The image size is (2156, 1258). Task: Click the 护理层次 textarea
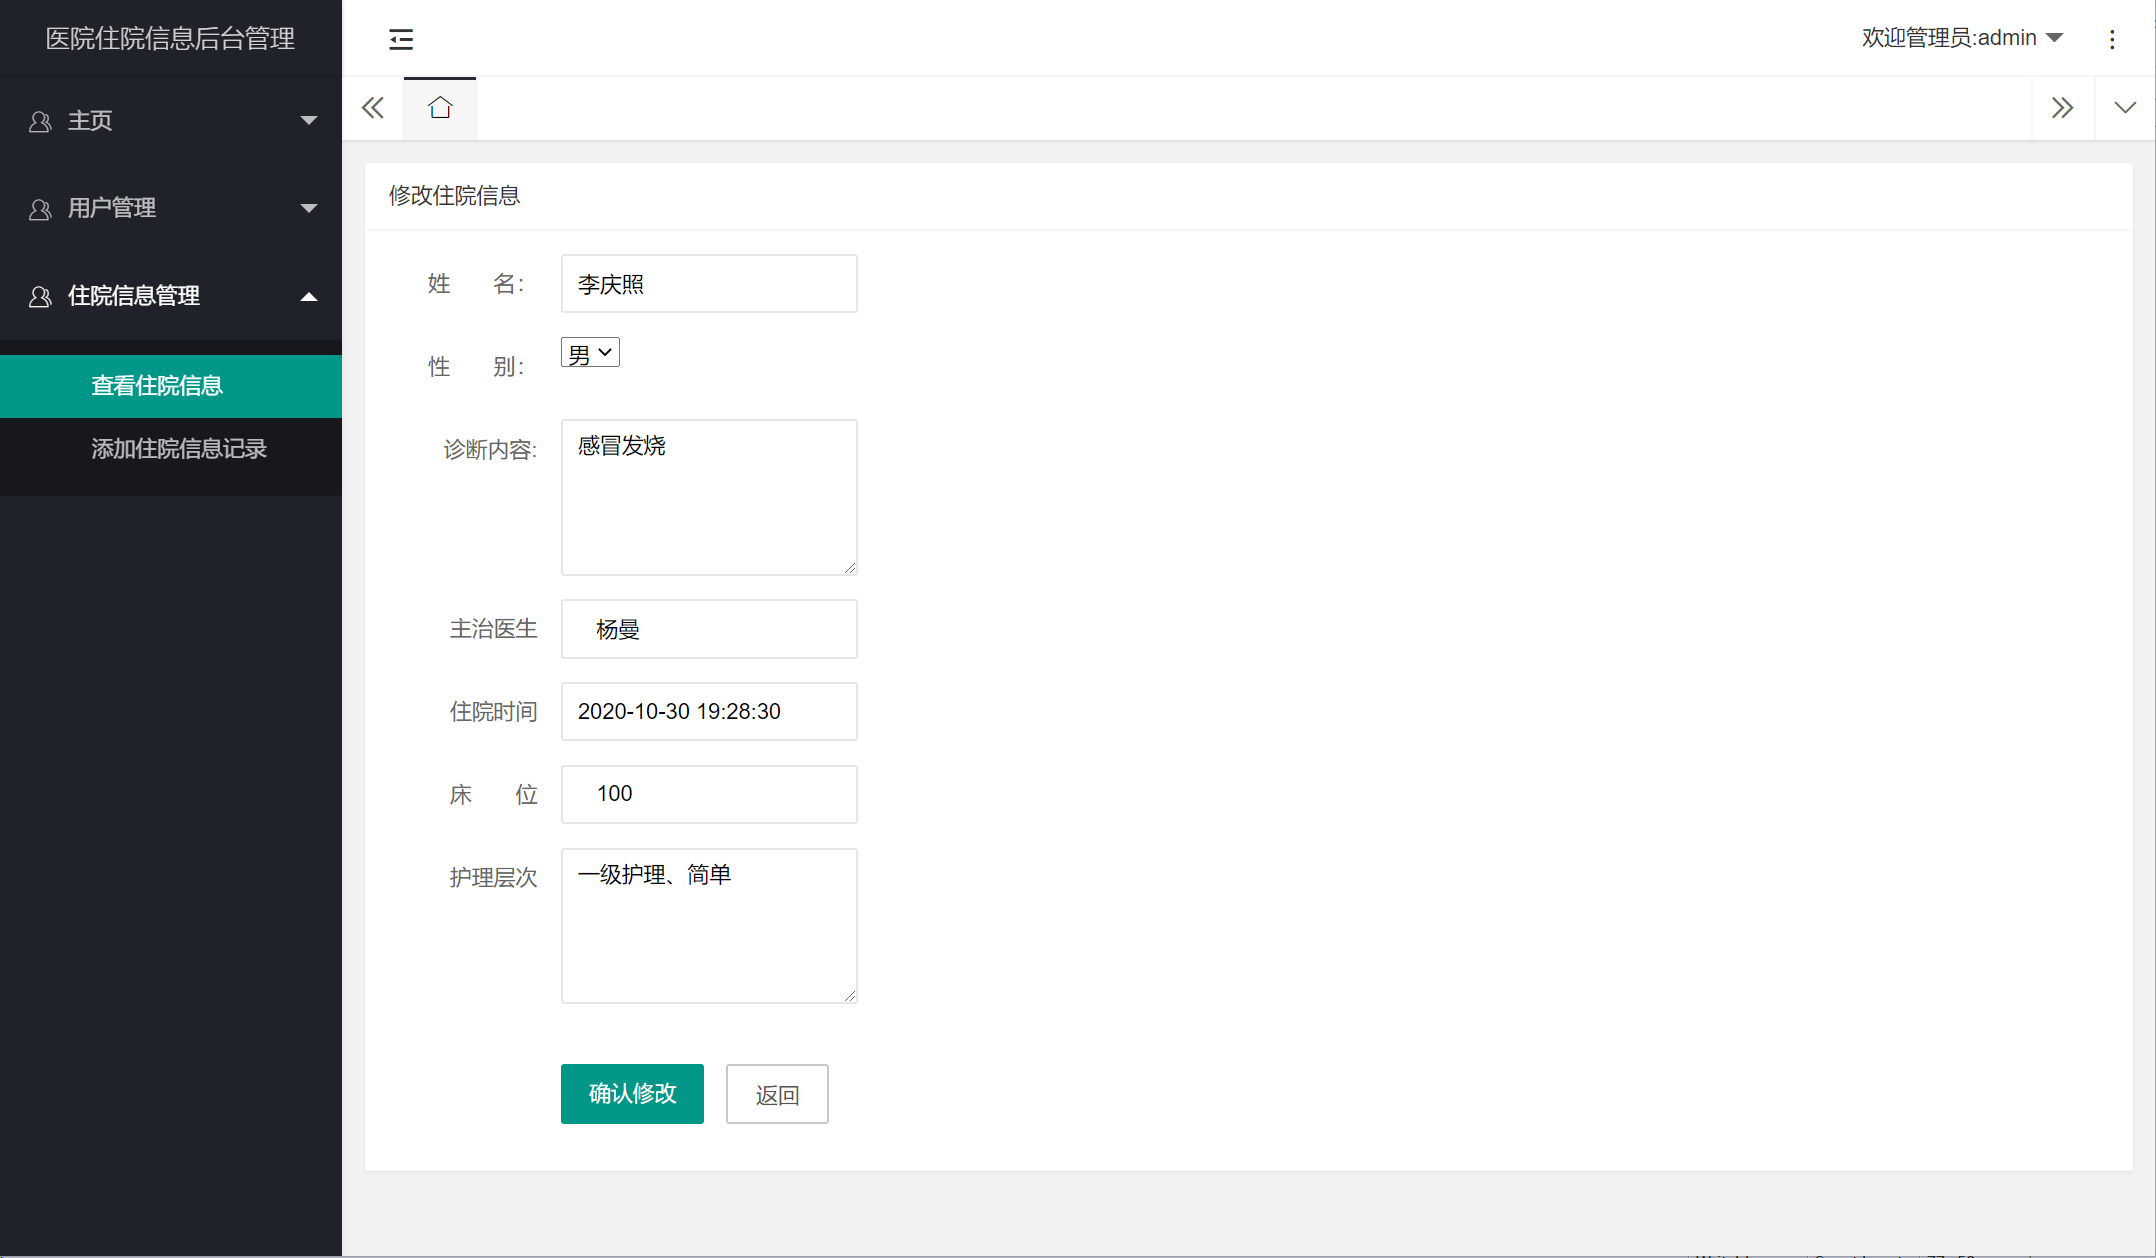click(x=709, y=926)
